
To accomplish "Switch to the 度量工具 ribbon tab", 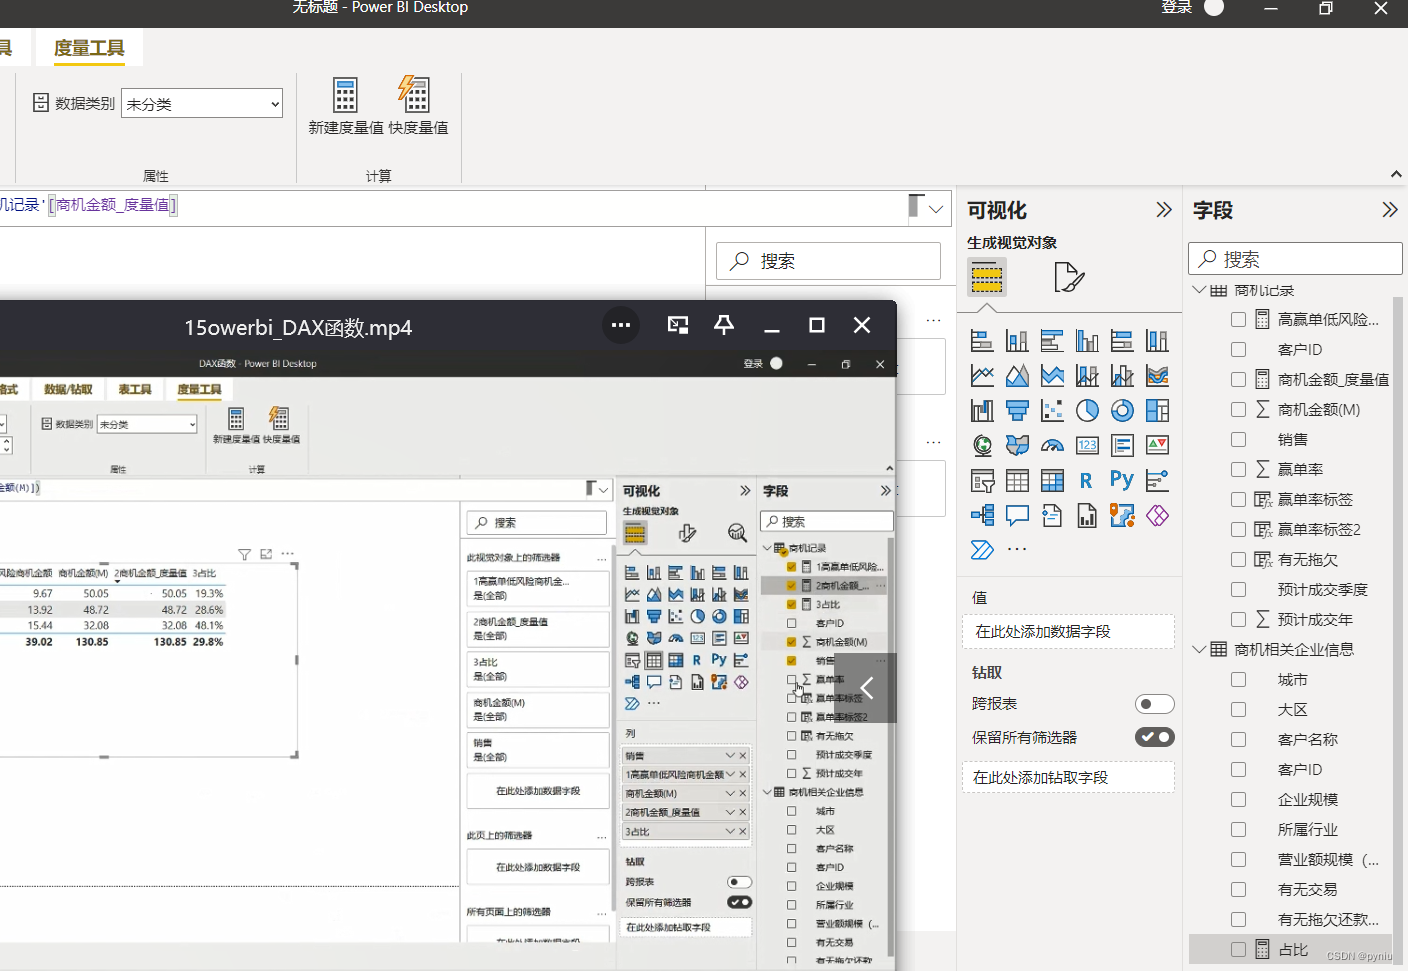I will tap(88, 47).
